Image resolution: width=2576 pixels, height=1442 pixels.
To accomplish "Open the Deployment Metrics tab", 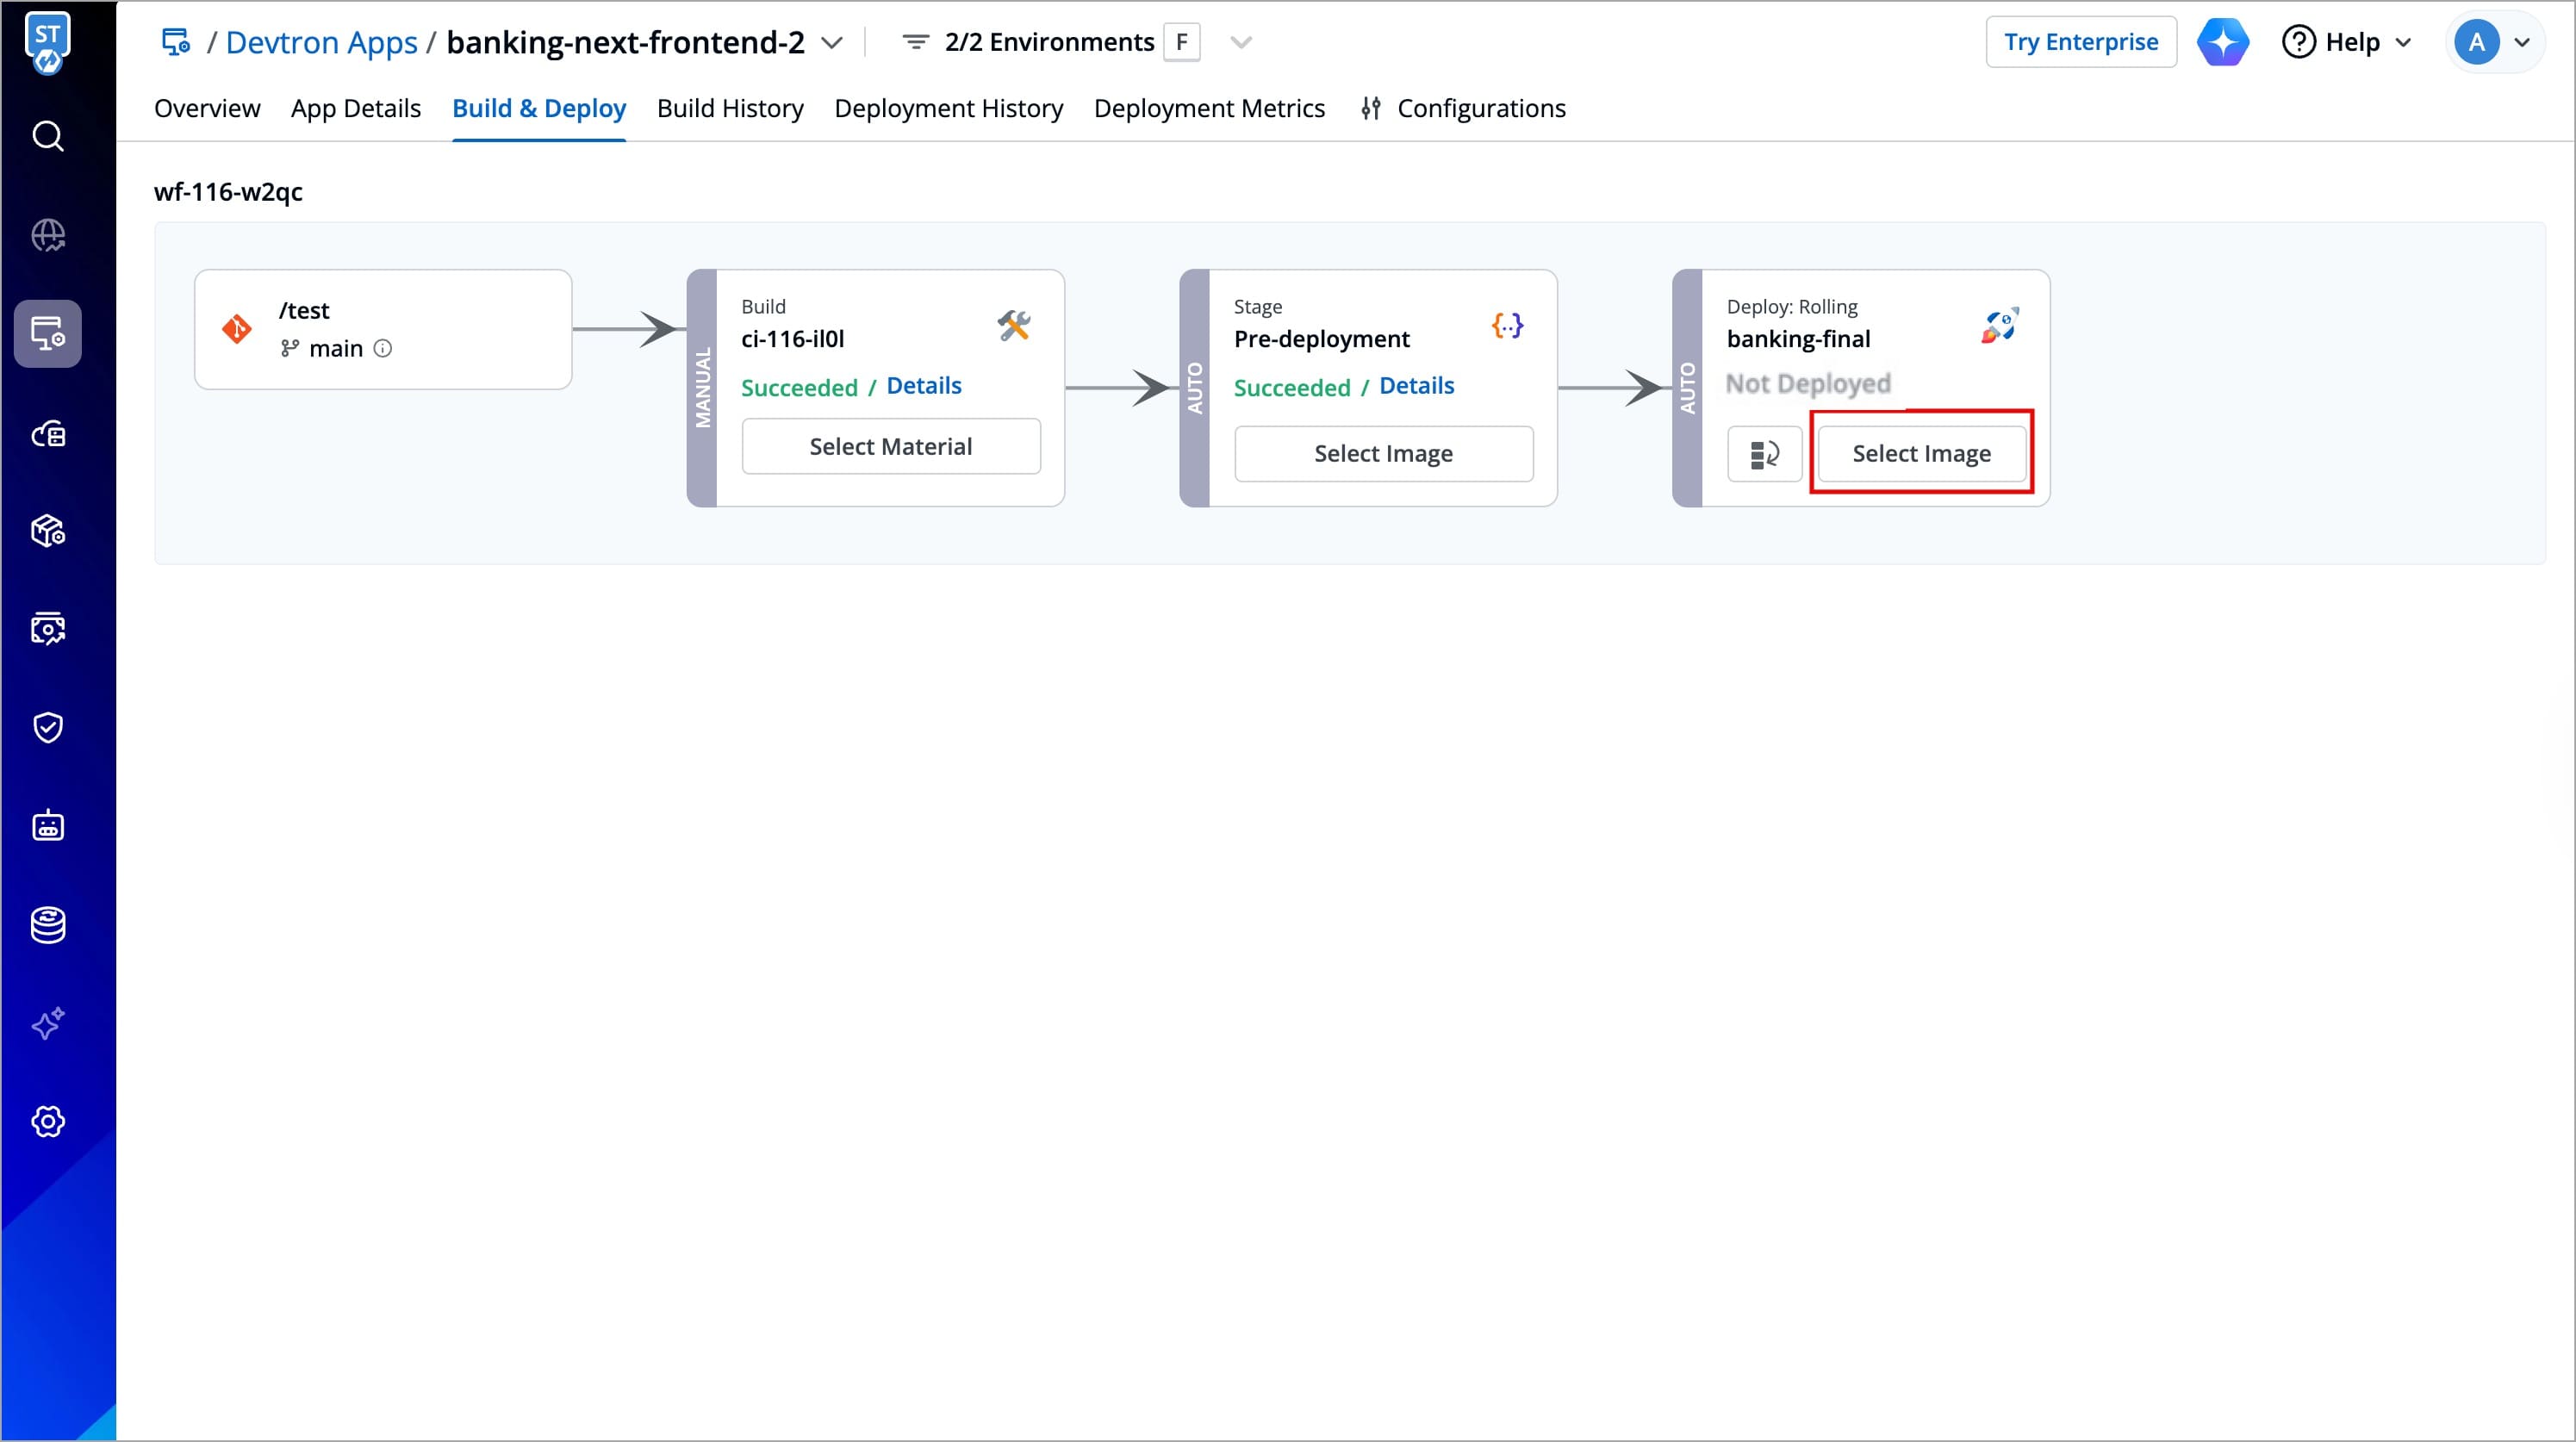I will 1208,108.
